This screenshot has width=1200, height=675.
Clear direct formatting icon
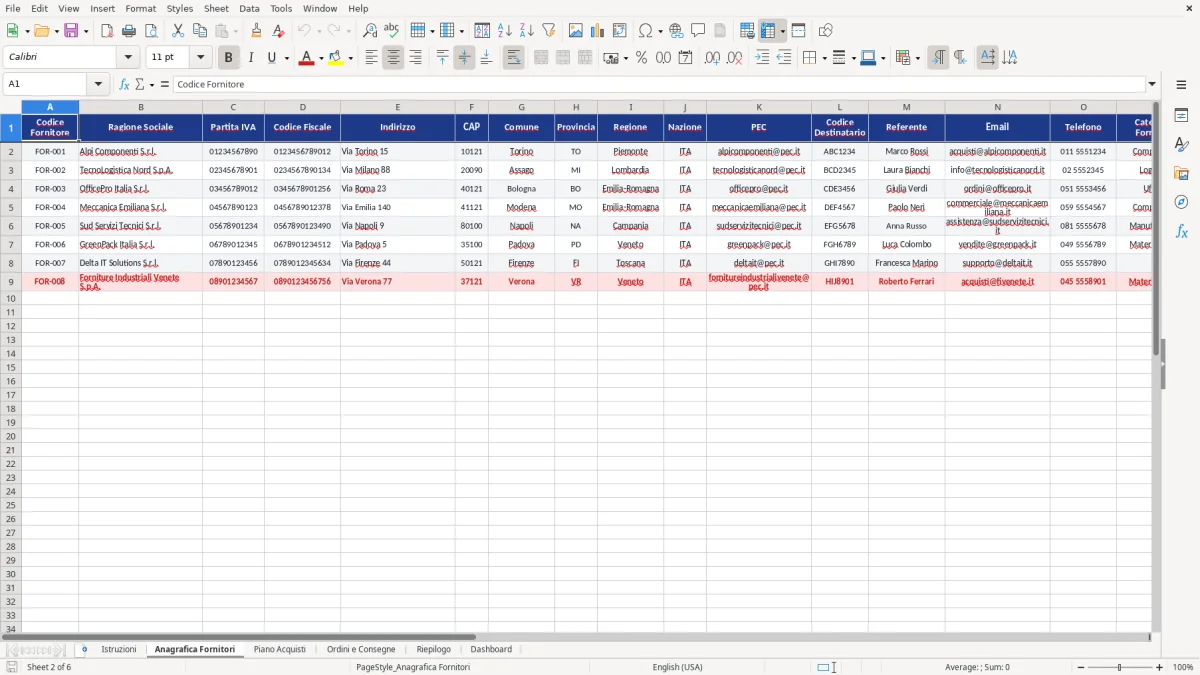[x=279, y=31]
